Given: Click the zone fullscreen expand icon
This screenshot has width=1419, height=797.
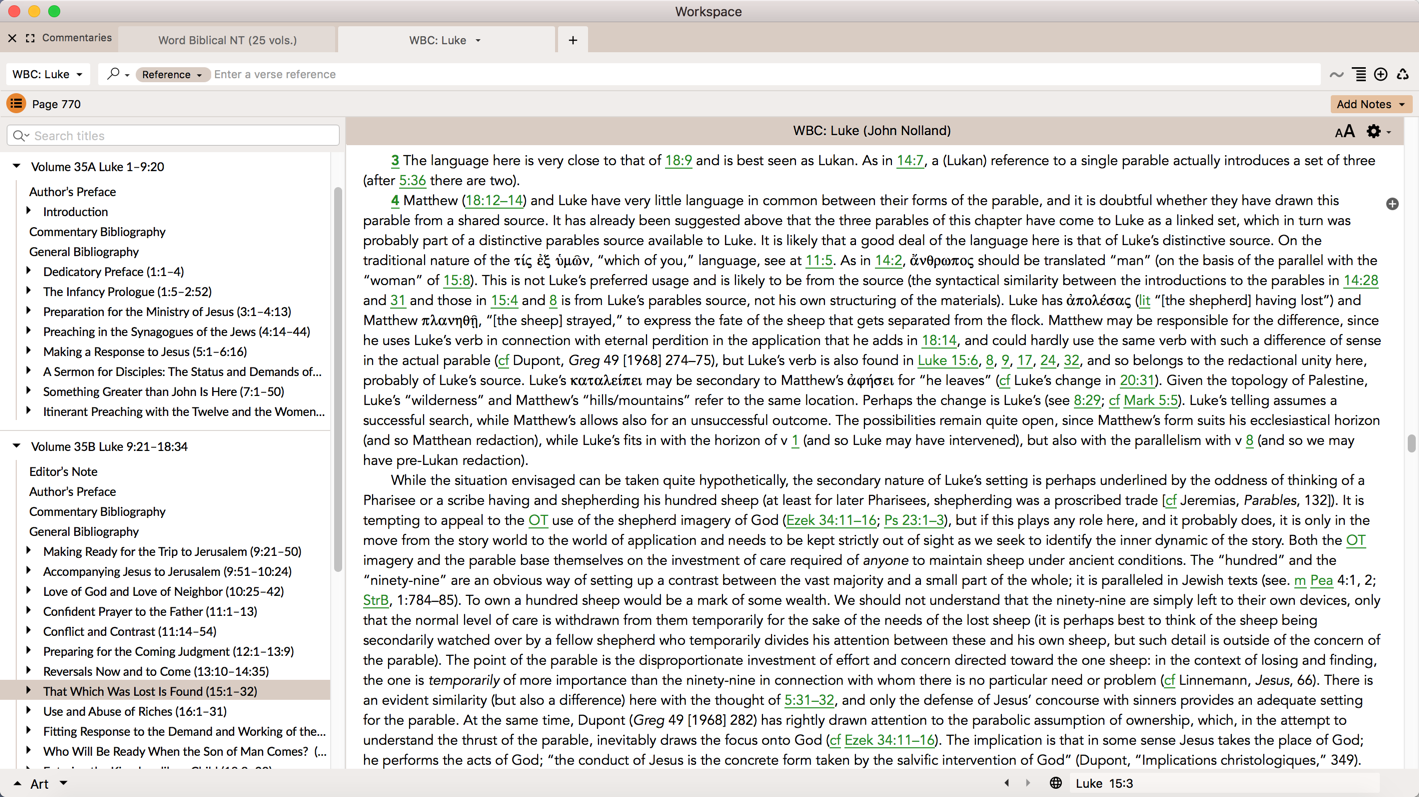Looking at the screenshot, I should click(30, 38).
